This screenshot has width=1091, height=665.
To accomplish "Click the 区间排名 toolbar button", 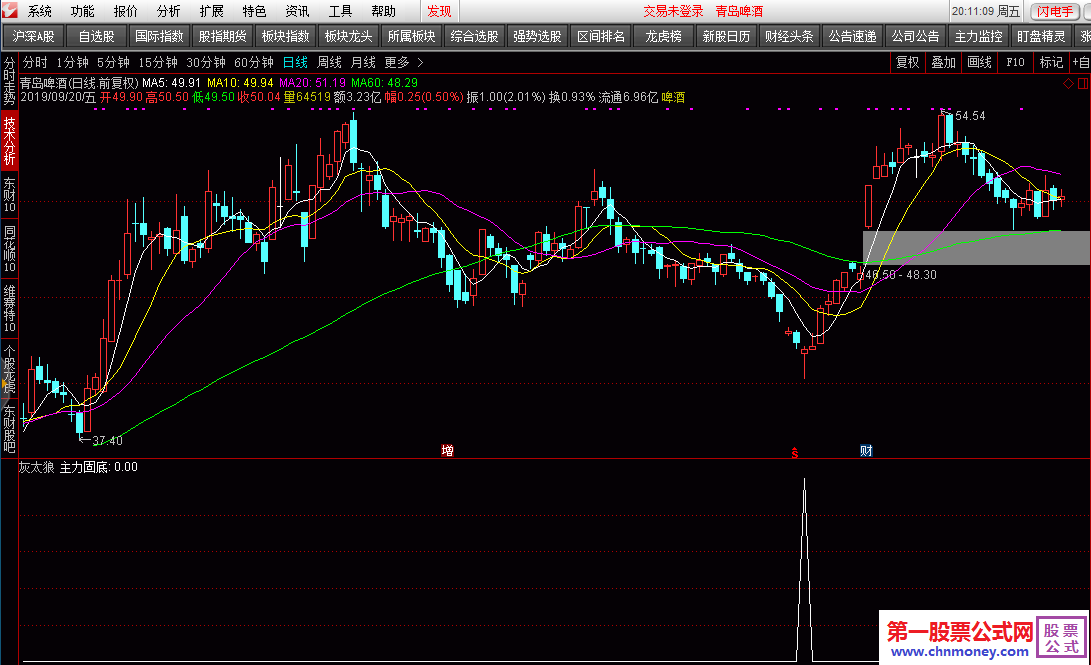I will pyautogui.click(x=600, y=36).
